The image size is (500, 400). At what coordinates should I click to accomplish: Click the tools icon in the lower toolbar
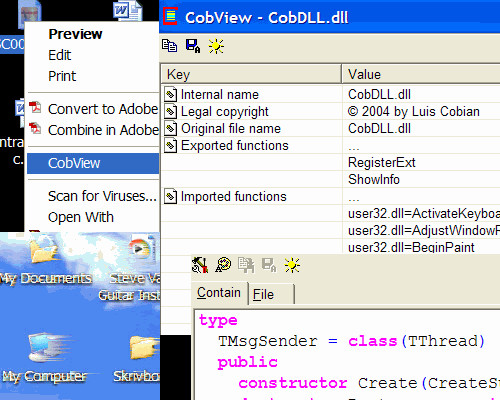pyautogui.click(x=200, y=265)
